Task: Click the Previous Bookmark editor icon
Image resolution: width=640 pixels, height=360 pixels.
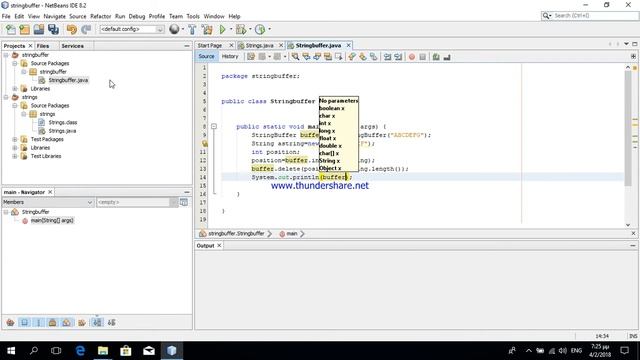Action: (352, 57)
